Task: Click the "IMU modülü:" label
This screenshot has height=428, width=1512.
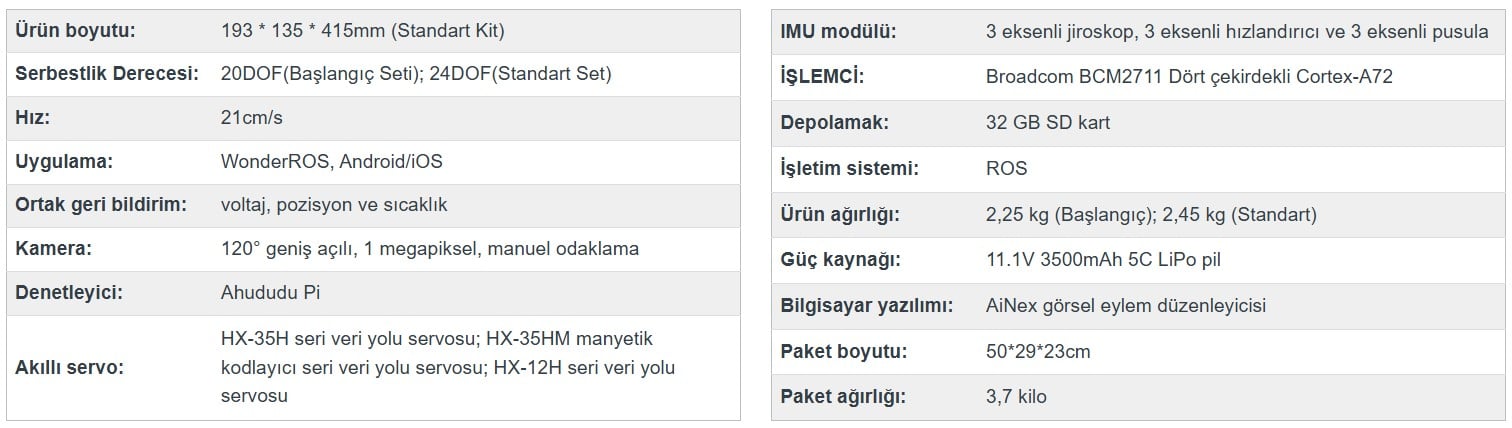Action: click(838, 31)
